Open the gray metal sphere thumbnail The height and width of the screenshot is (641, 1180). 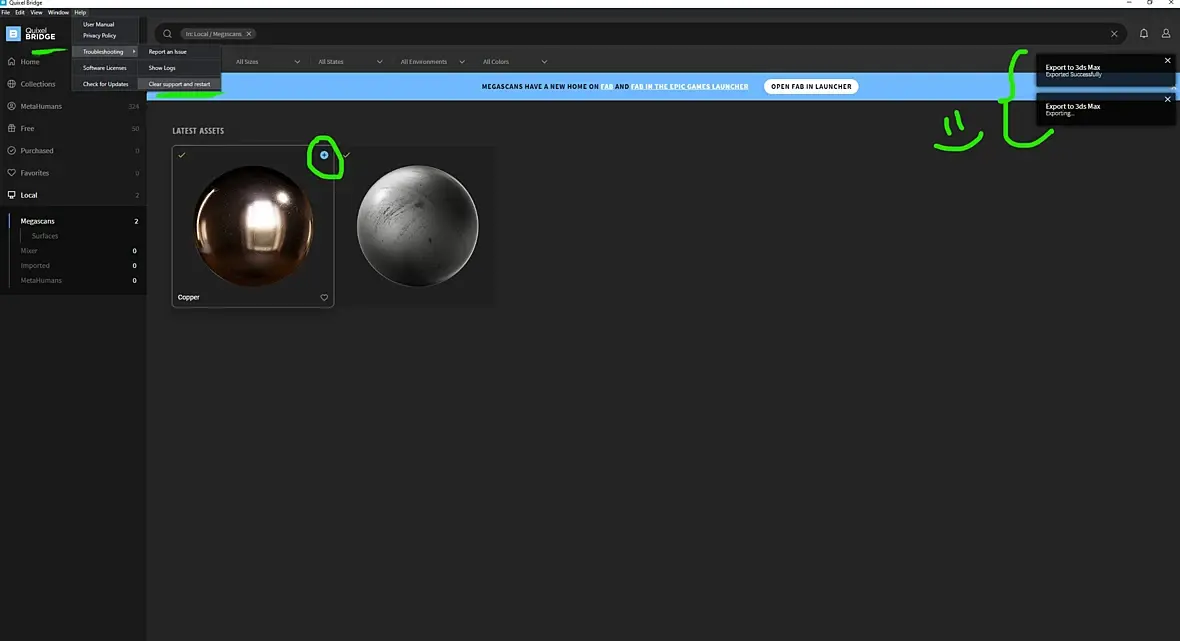(x=418, y=226)
